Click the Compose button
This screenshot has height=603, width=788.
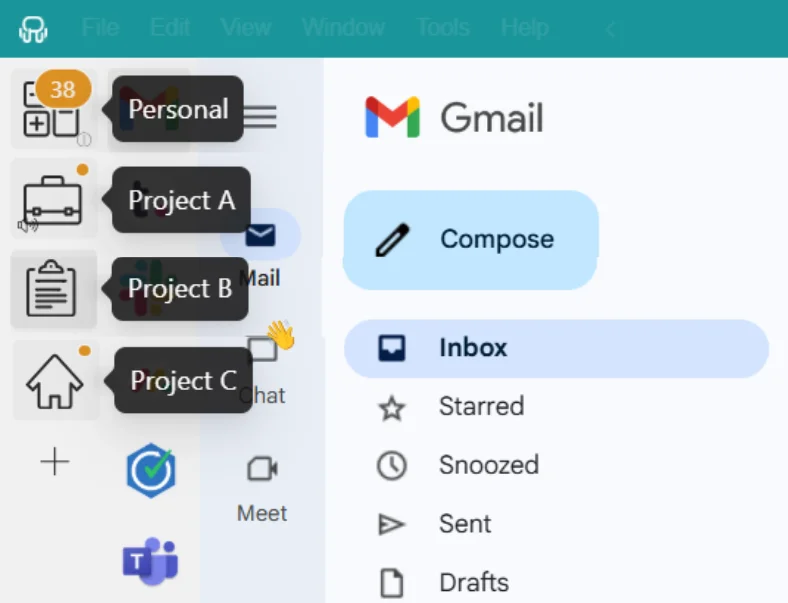[471, 240]
